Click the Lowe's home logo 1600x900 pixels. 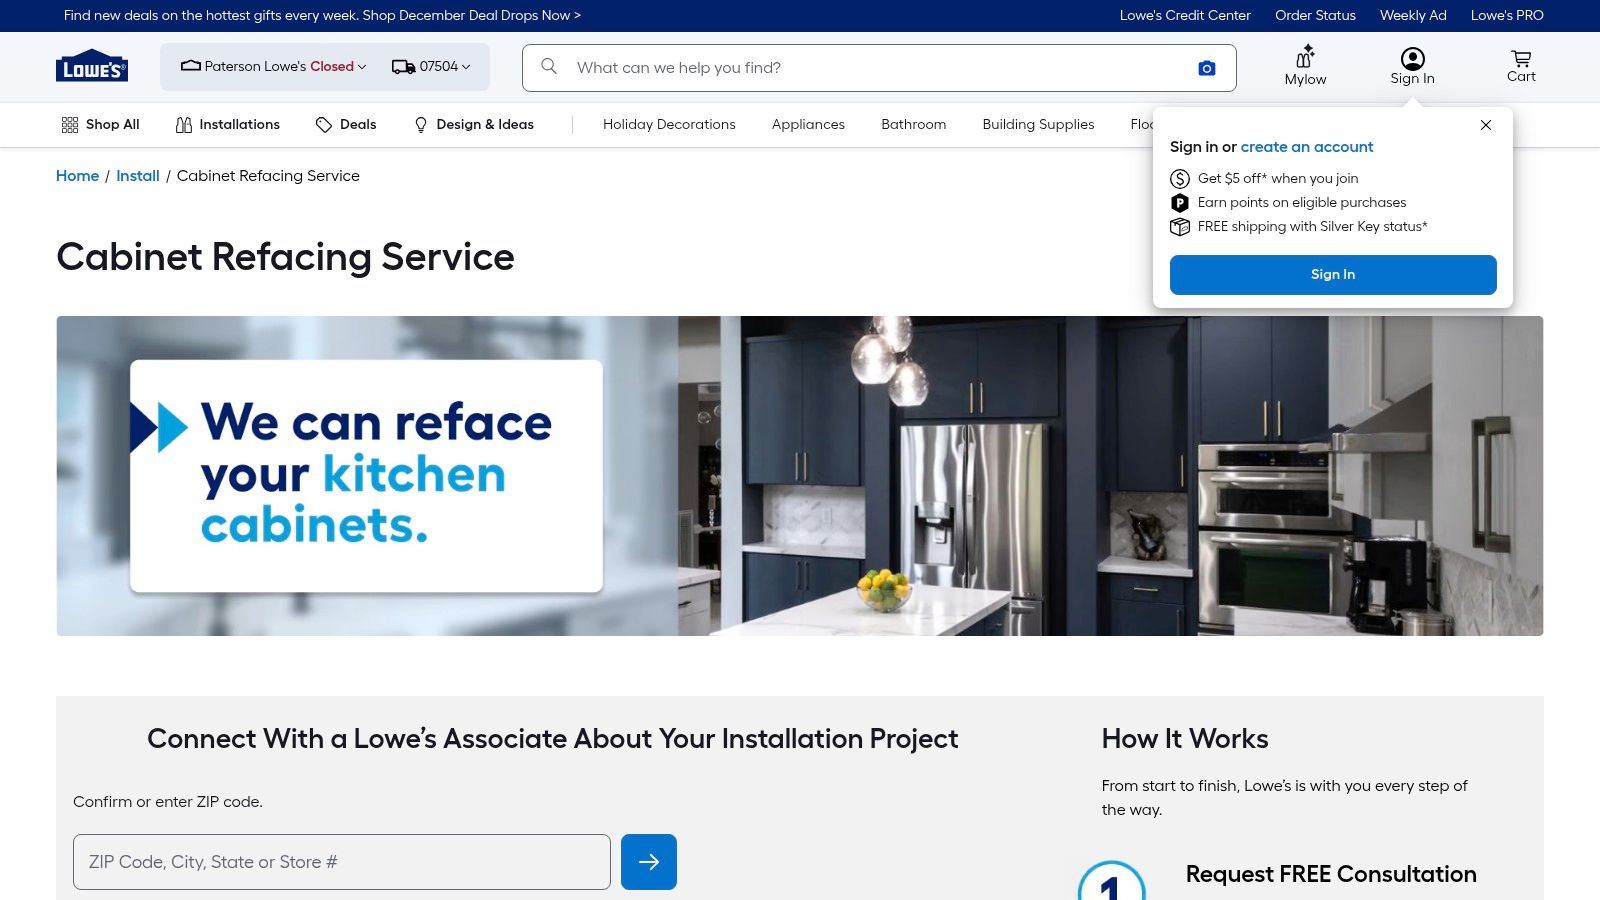pos(91,66)
